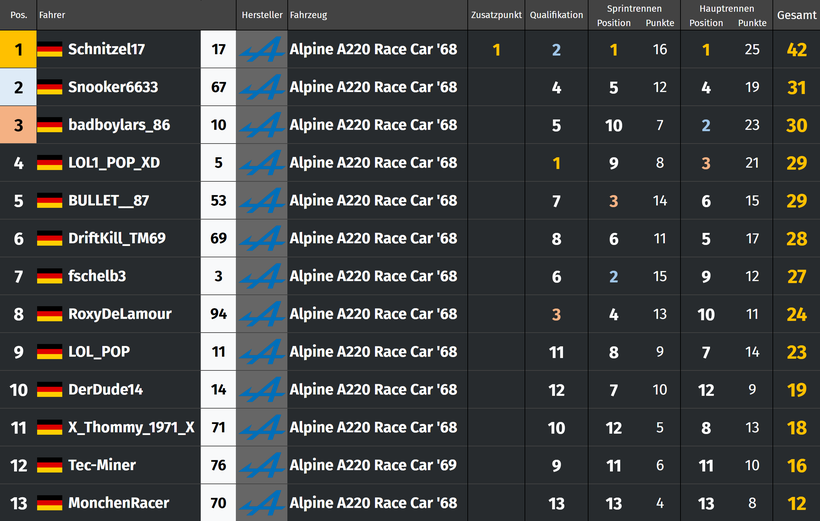Click the Zusatzpunkt column header
Viewport: 820px width, 521px height.
click(x=496, y=15)
